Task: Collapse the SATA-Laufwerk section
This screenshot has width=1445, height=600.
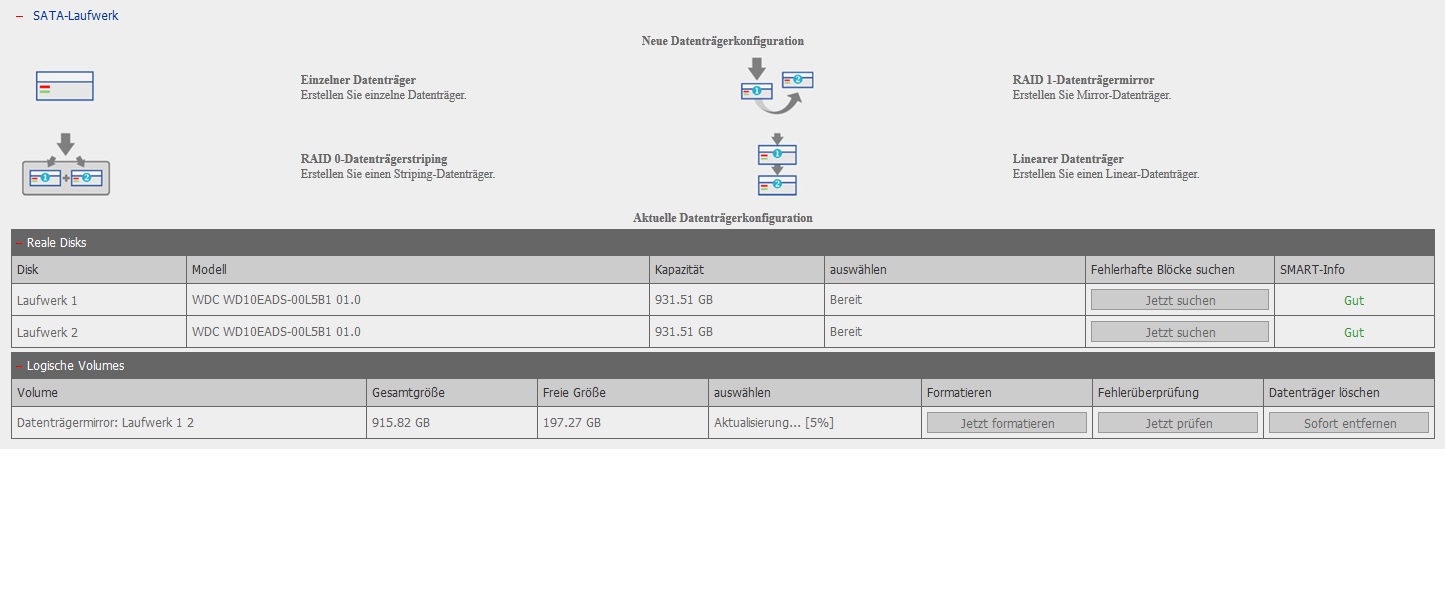Action: [x=19, y=16]
